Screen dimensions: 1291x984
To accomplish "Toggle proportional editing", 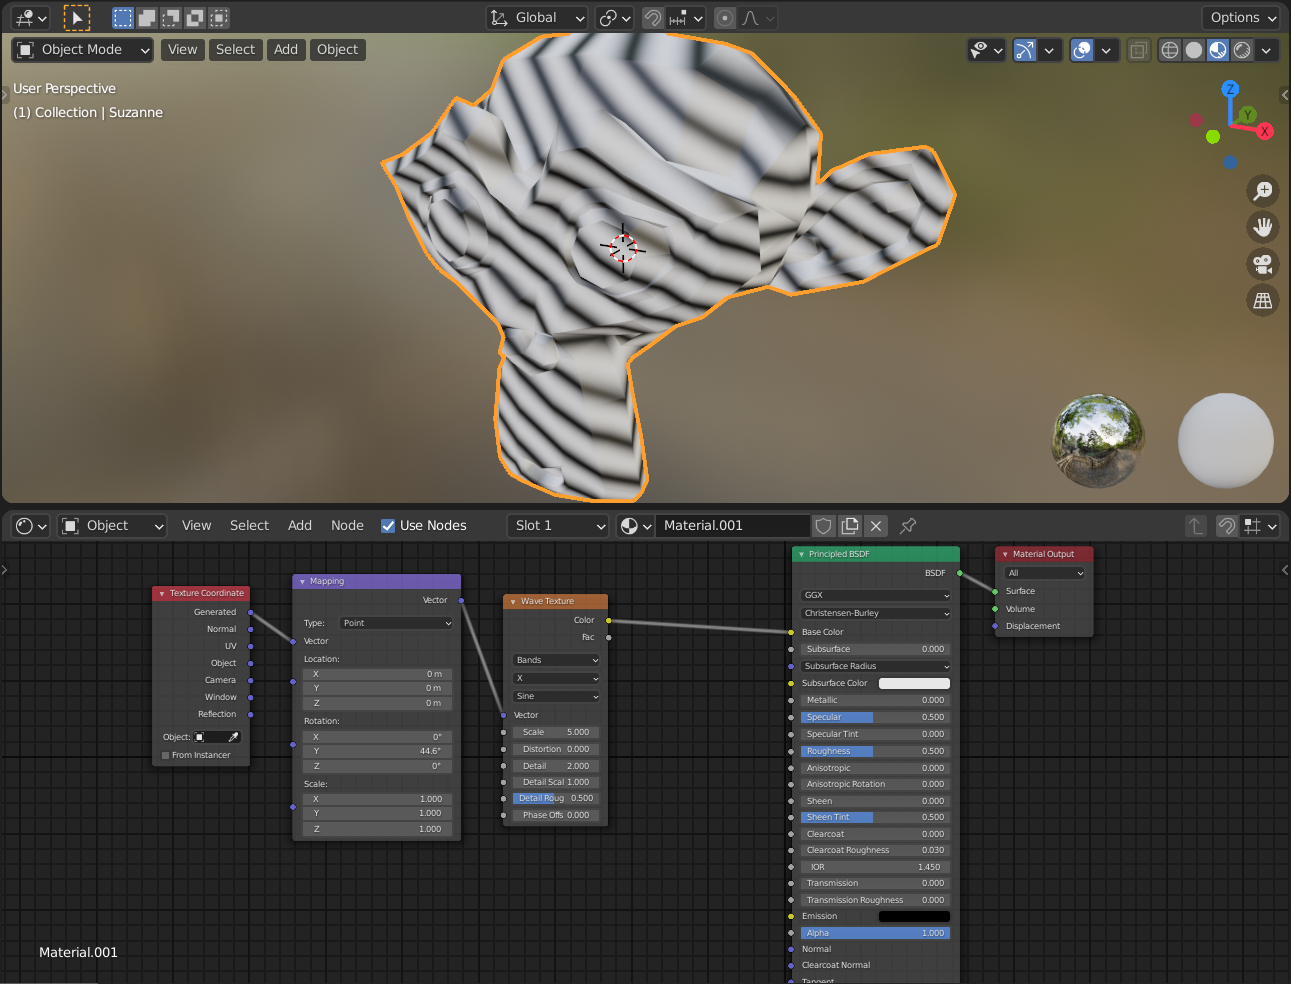I will click(x=725, y=18).
